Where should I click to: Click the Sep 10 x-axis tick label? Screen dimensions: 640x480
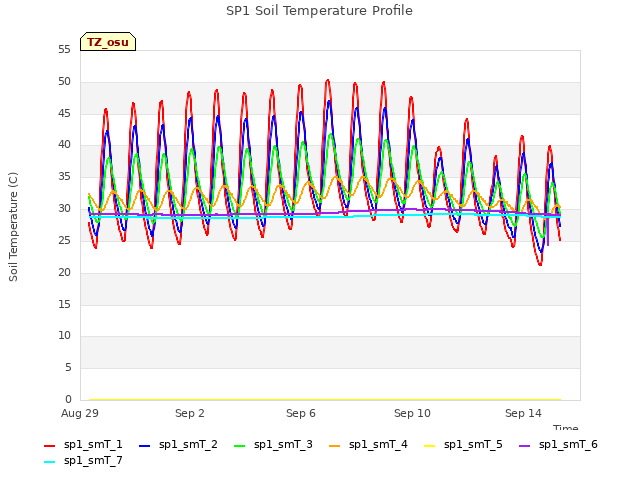tap(412, 413)
